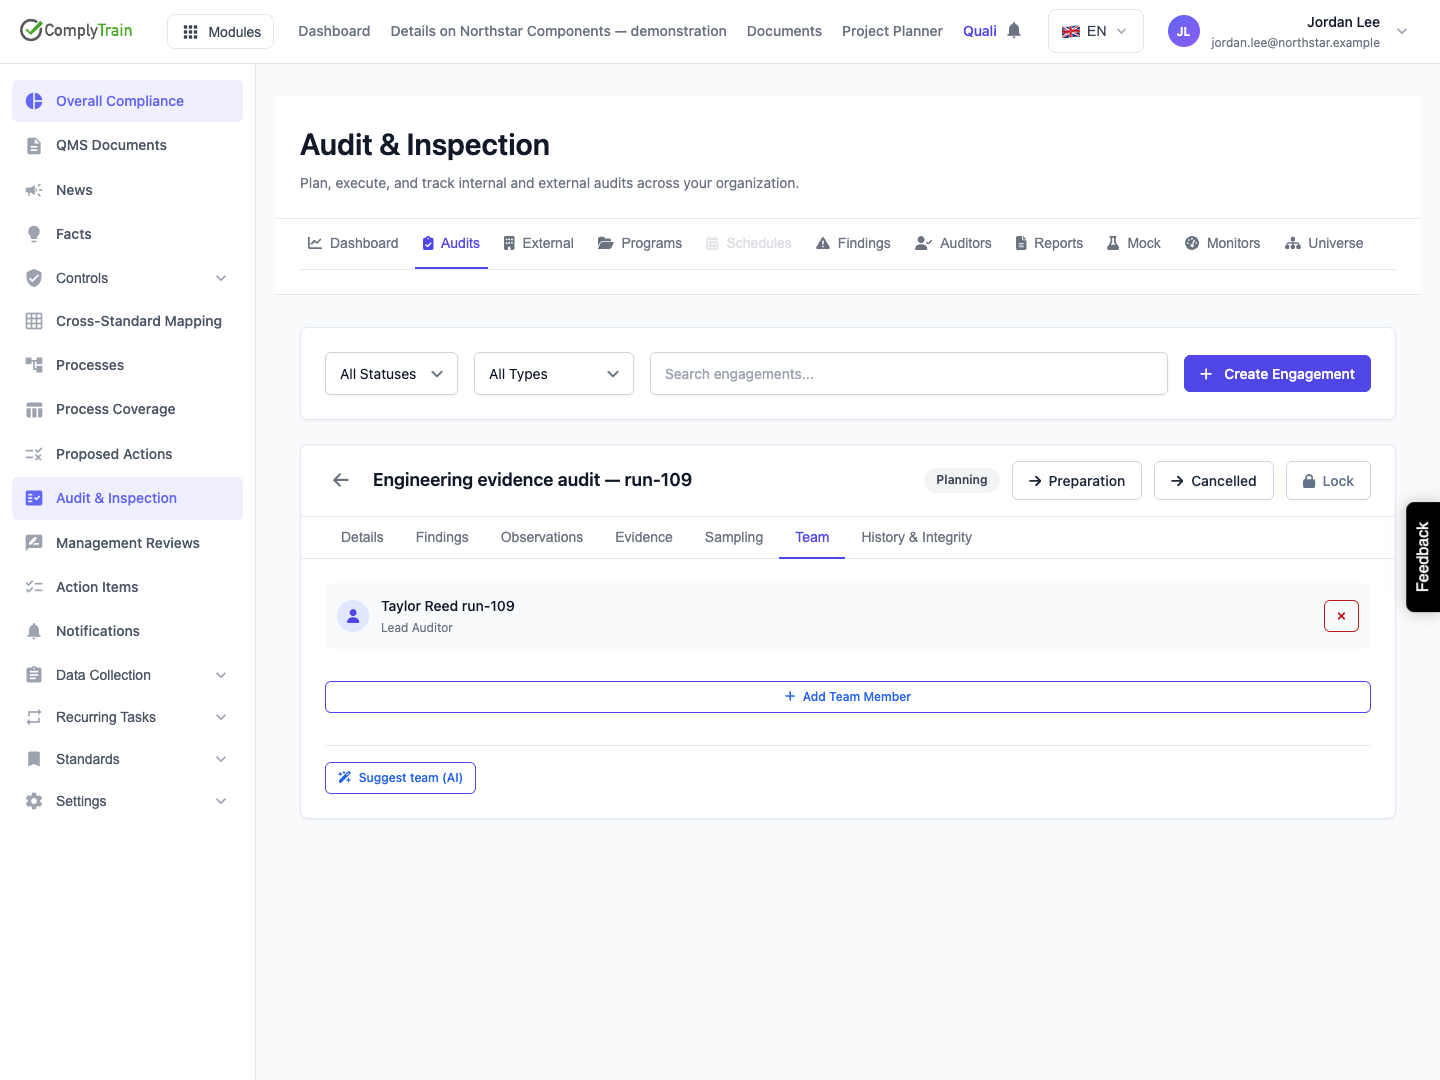Expand the Data Collection sidebar section
The height and width of the screenshot is (1080, 1440).
click(221, 675)
